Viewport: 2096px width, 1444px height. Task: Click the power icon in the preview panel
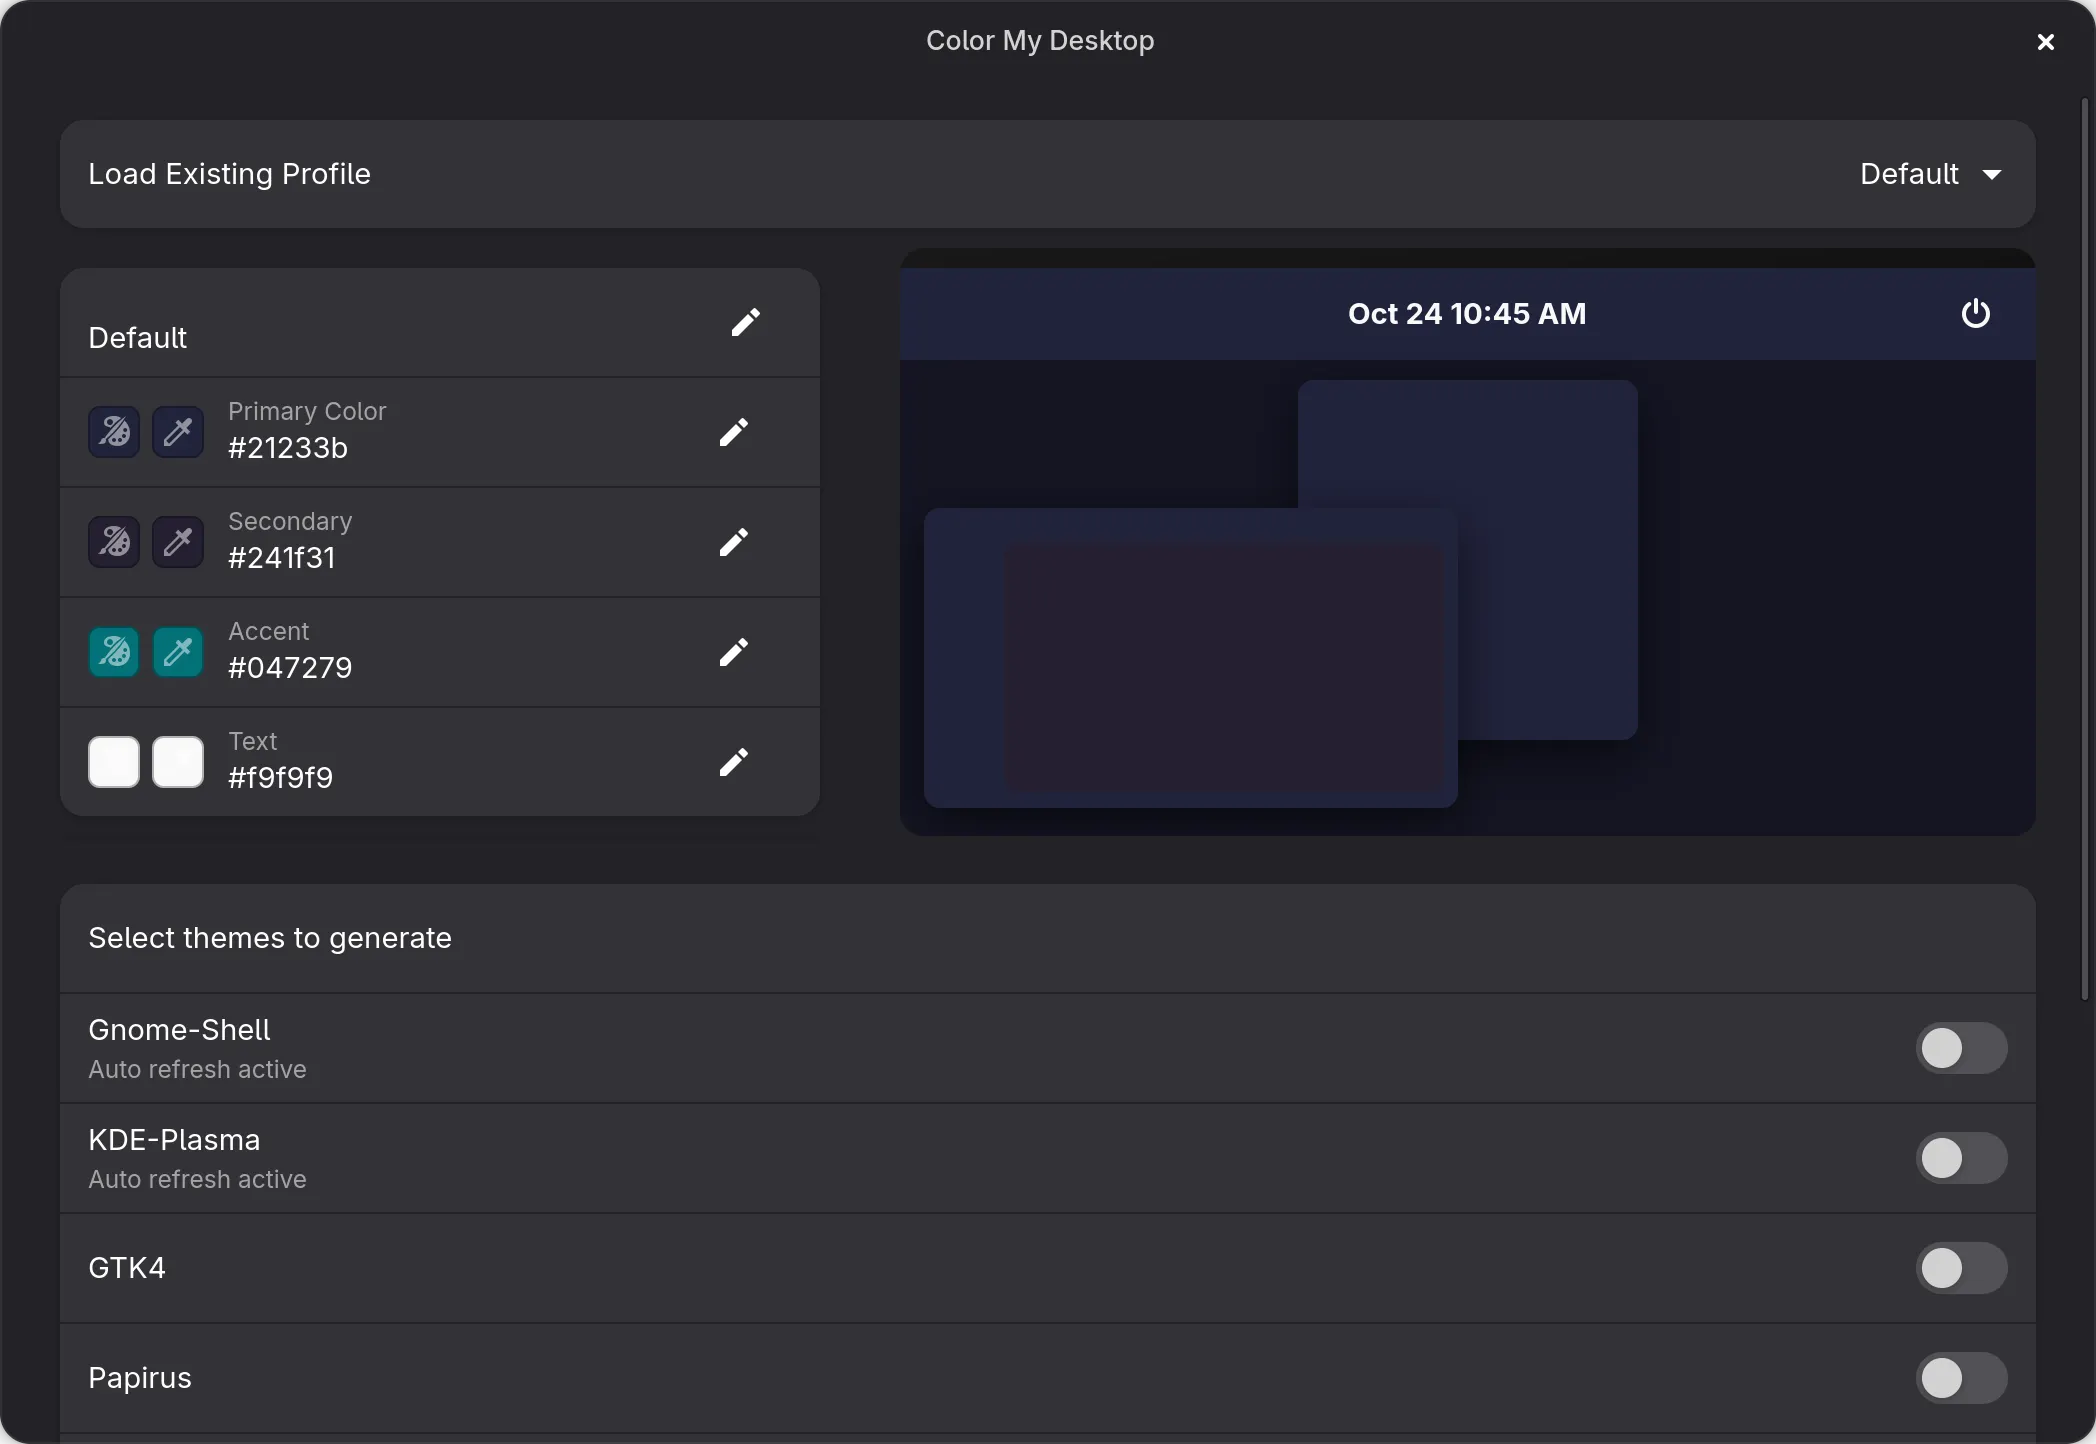1975,314
